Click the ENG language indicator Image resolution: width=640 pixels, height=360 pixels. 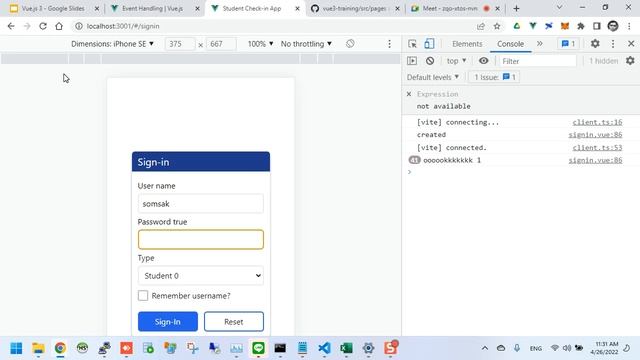[536, 348]
